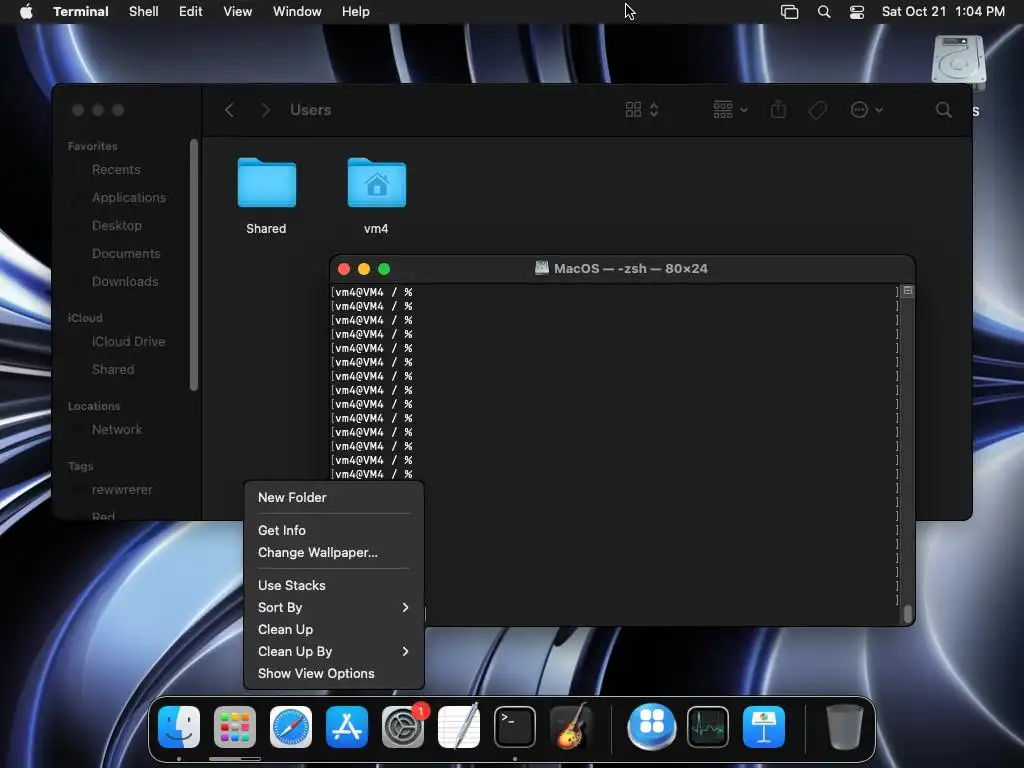Select the hard disk icon on desktop
This screenshot has height=768, width=1024.
click(x=958, y=60)
